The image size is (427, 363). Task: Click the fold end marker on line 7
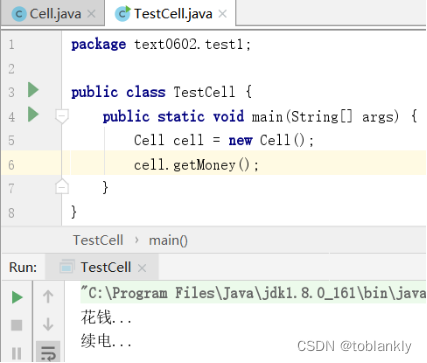tap(62, 187)
